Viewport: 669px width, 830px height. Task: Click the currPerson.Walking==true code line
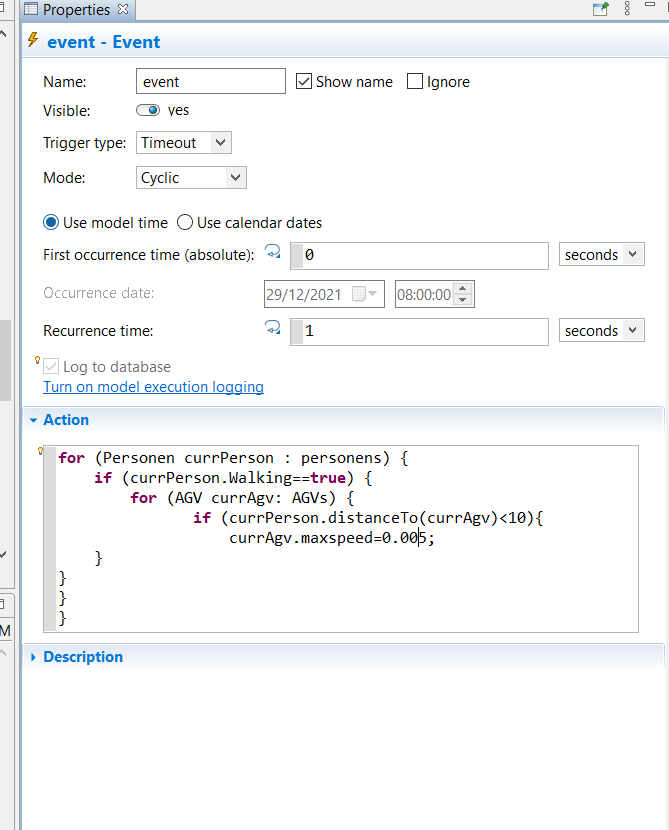pos(233,478)
